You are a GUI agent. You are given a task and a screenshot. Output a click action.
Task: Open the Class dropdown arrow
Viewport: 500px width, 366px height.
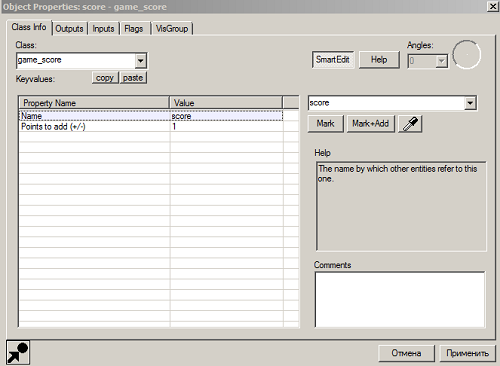(141, 61)
